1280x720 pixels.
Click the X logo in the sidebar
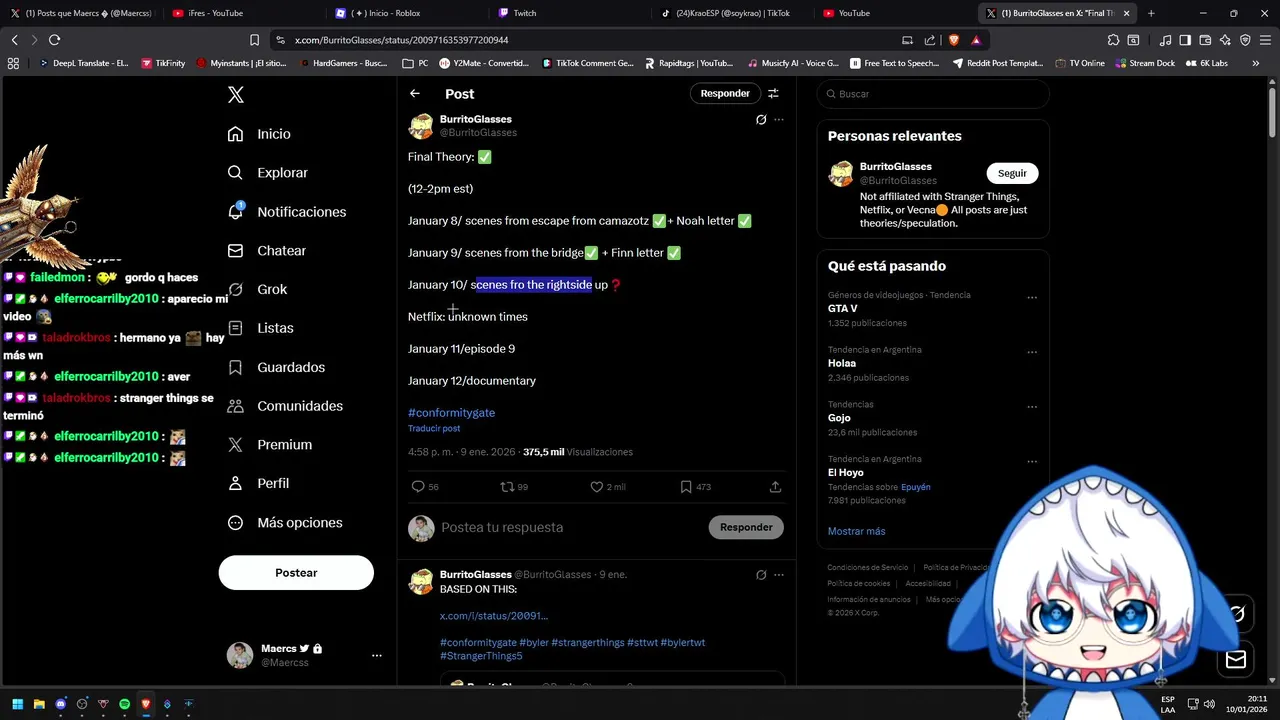235,95
